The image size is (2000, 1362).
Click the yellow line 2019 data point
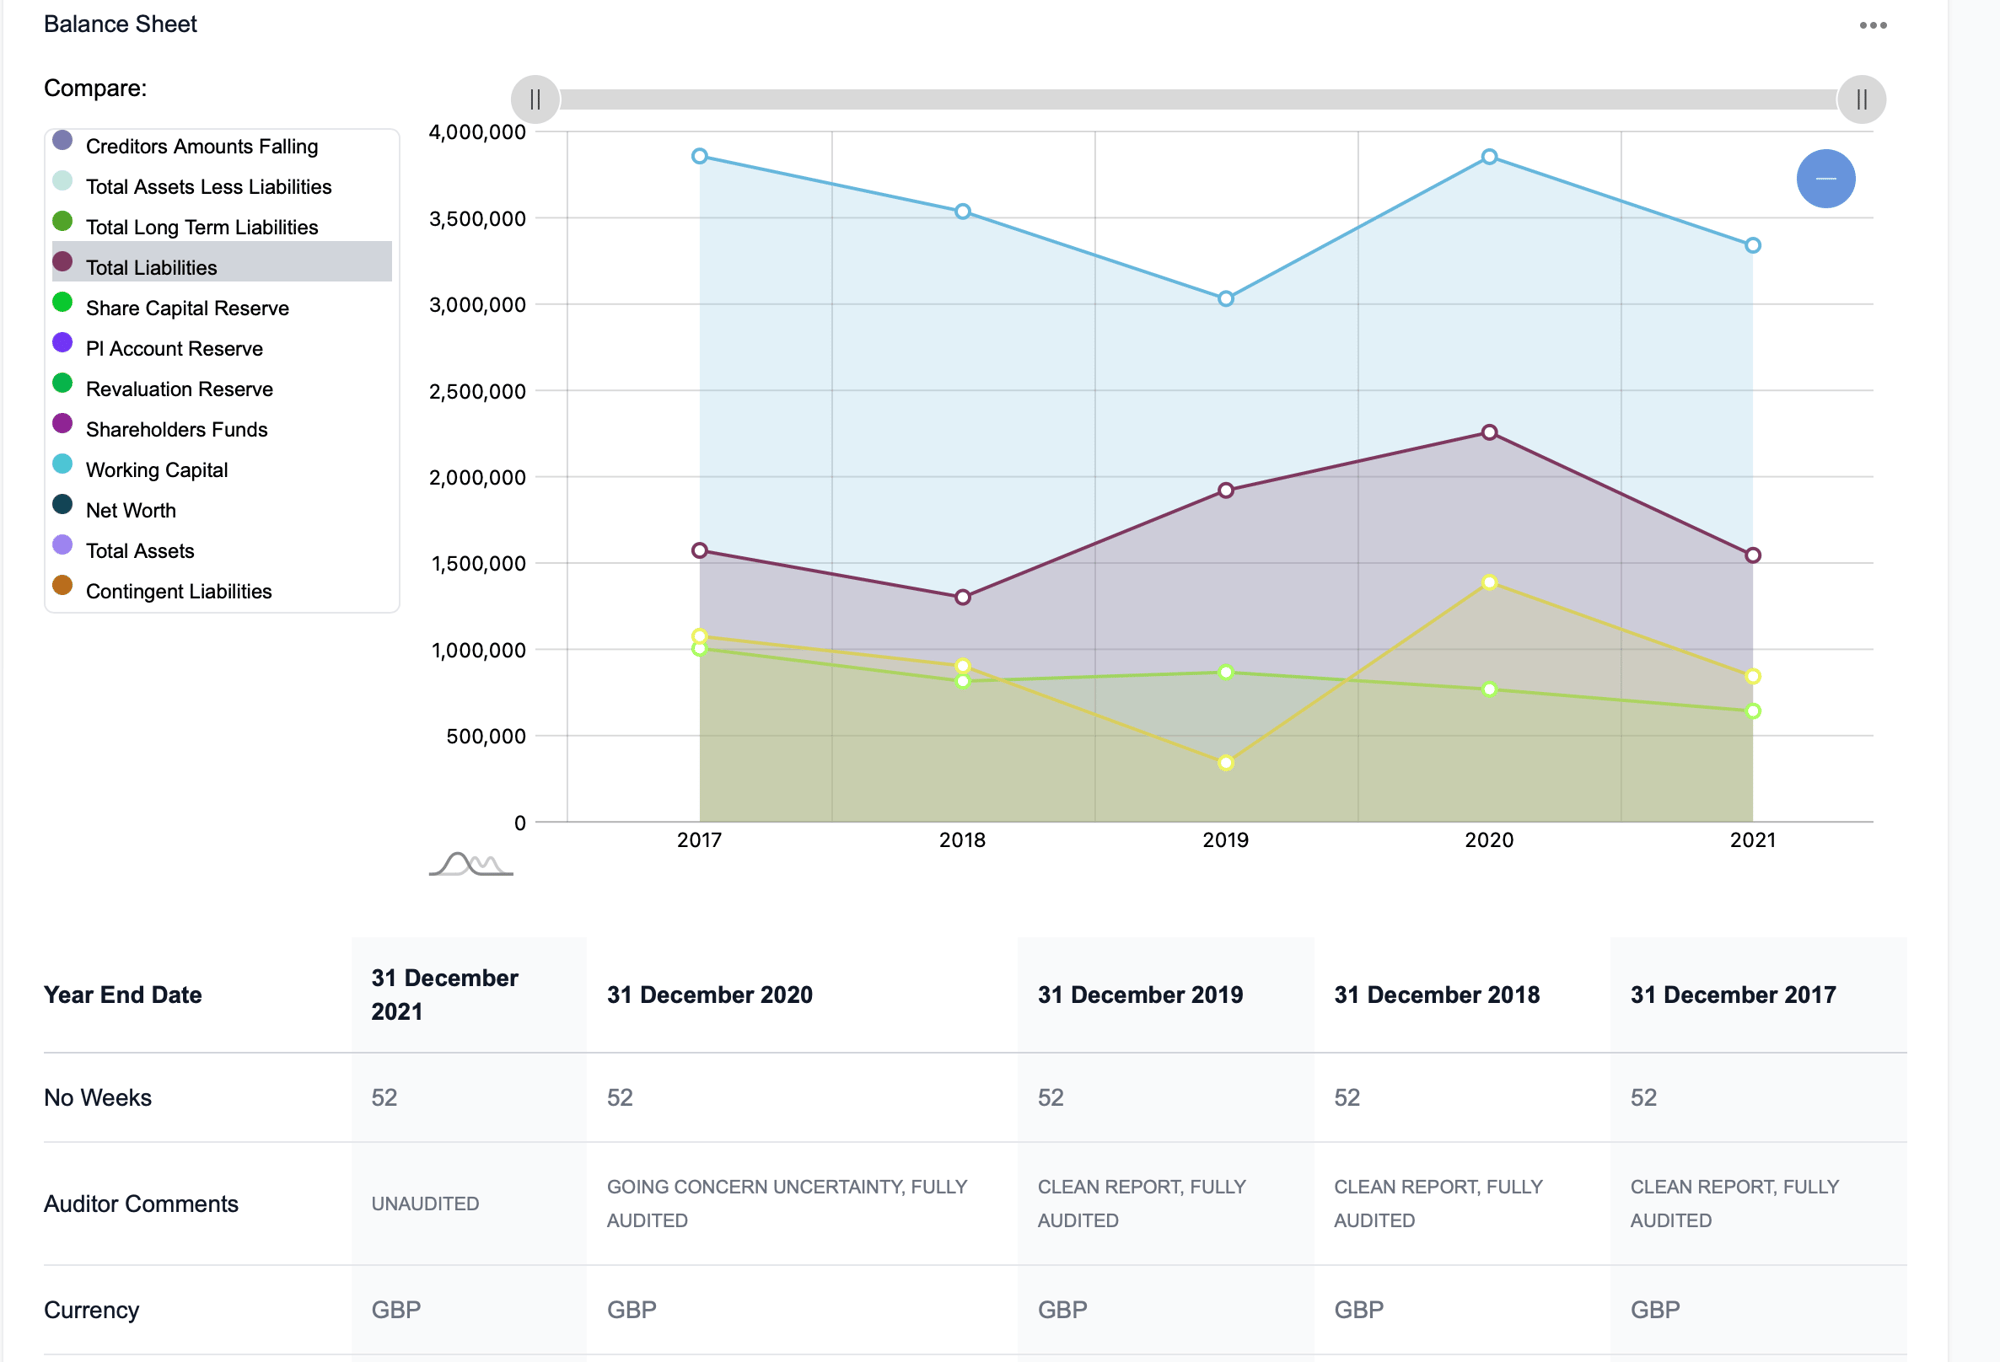1226,763
